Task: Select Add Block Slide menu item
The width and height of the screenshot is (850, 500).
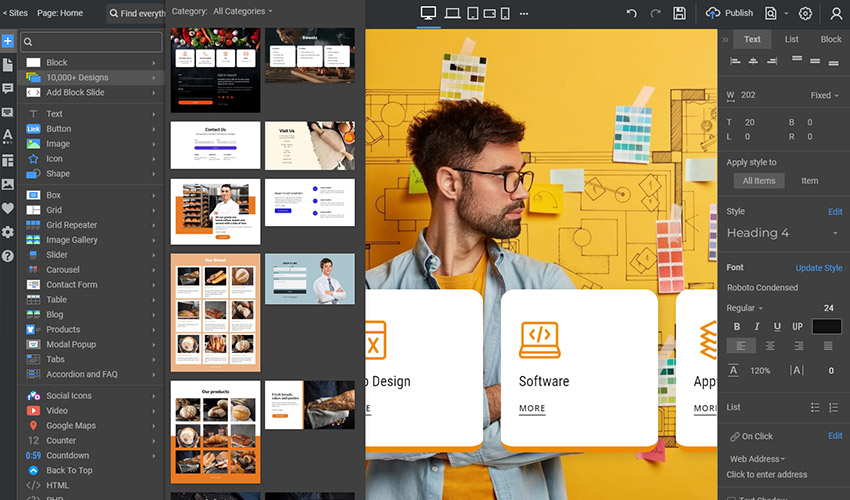Action: pos(91,93)
